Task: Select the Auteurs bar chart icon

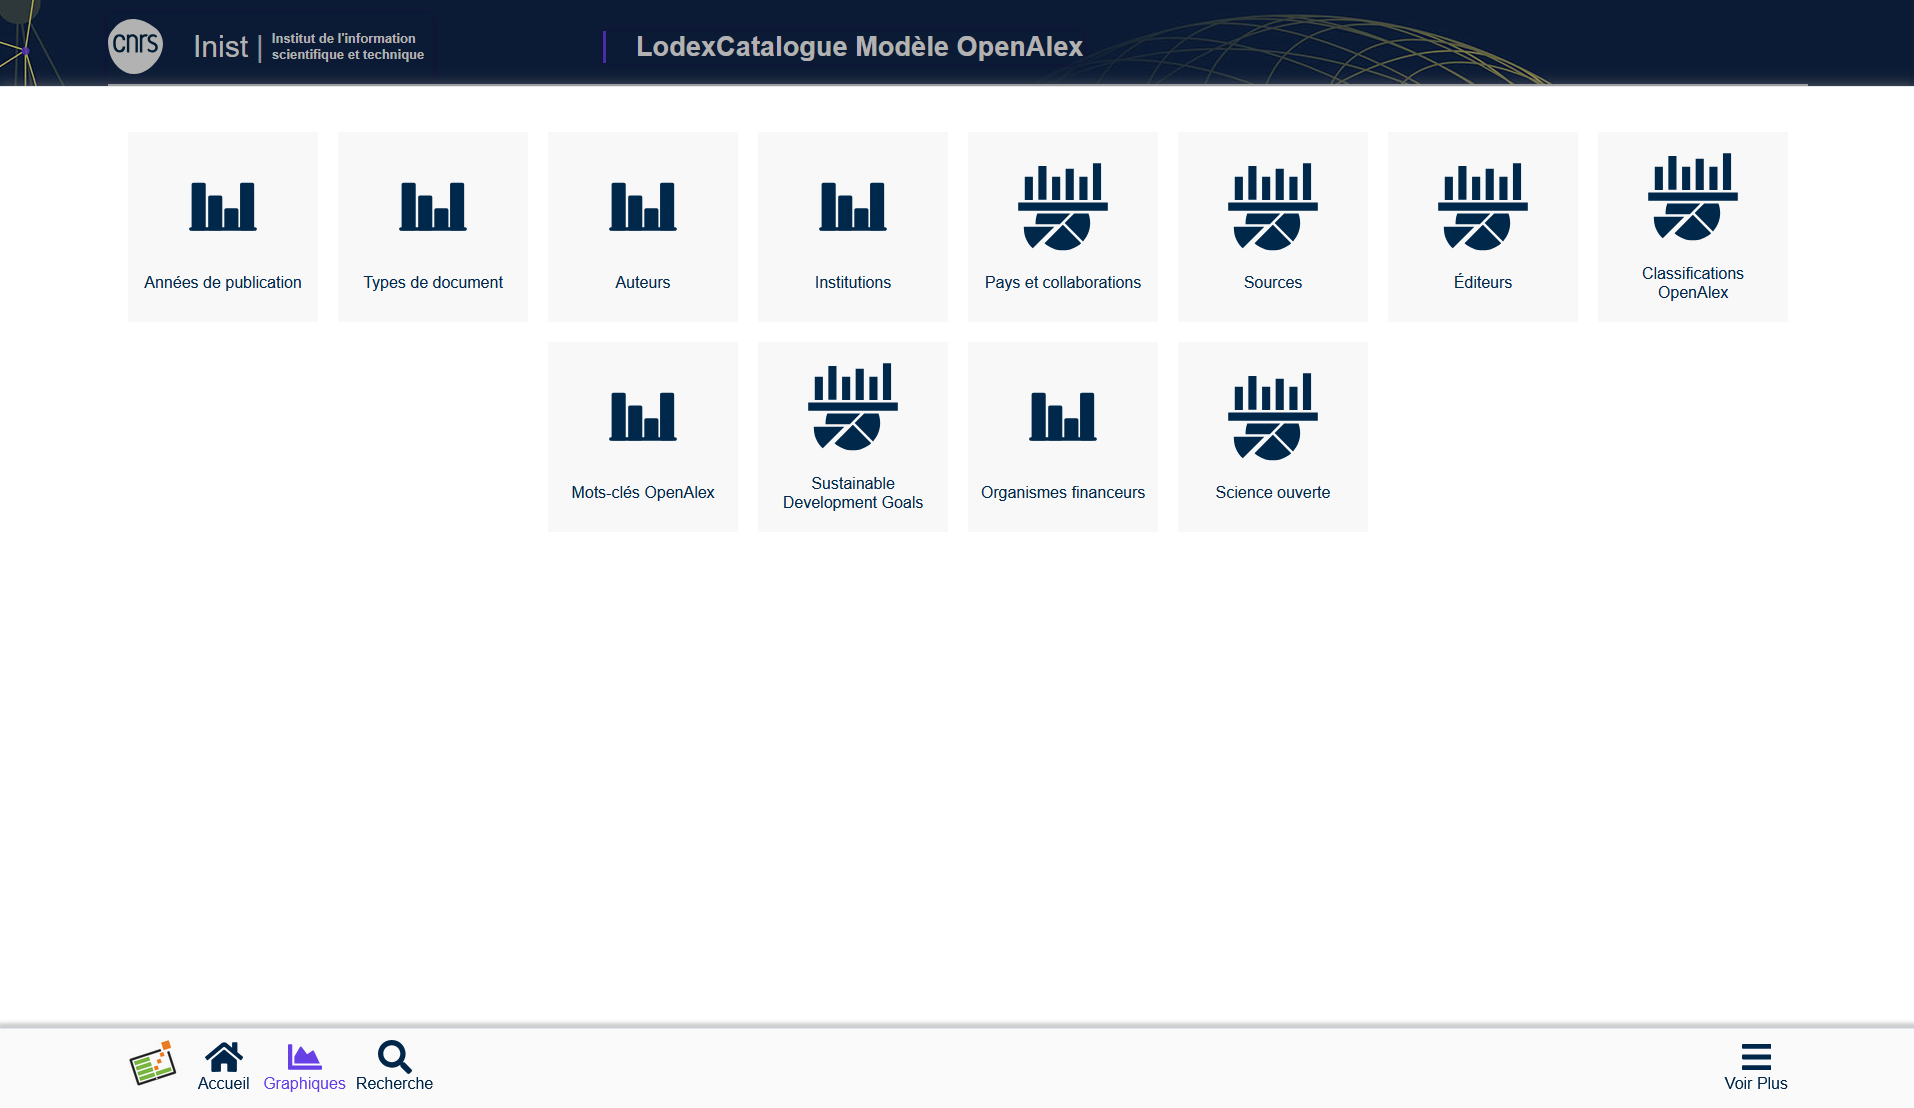Action: click(643, 207)
